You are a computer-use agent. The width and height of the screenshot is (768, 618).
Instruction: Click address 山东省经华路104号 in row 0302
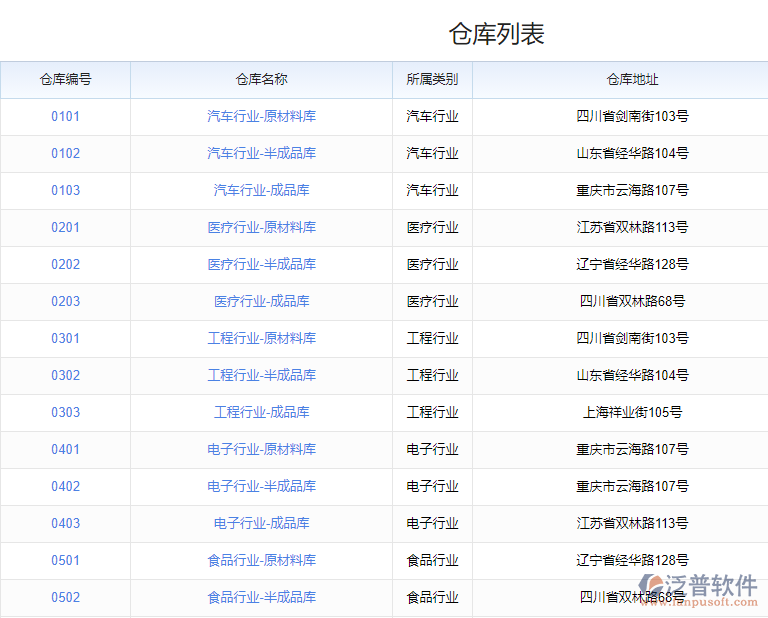(x=632, y=375)
